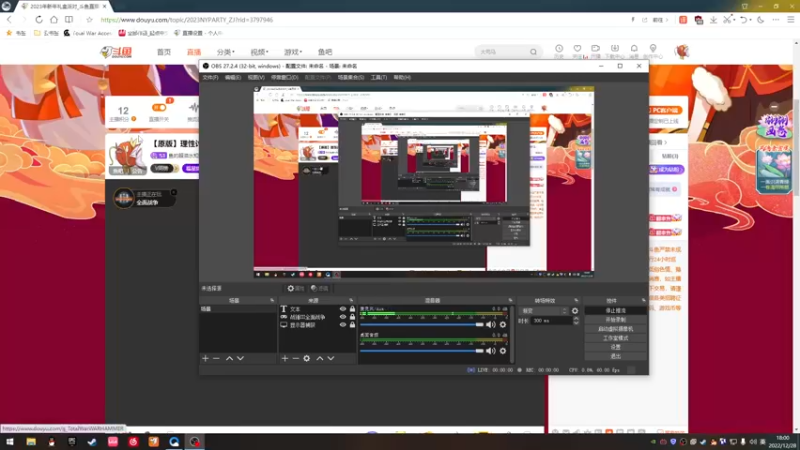The width and height of the screenshot is (800, 450).
Task: Expand the 分类 dropdown in Douyu navigation
Action: [226, 52]
